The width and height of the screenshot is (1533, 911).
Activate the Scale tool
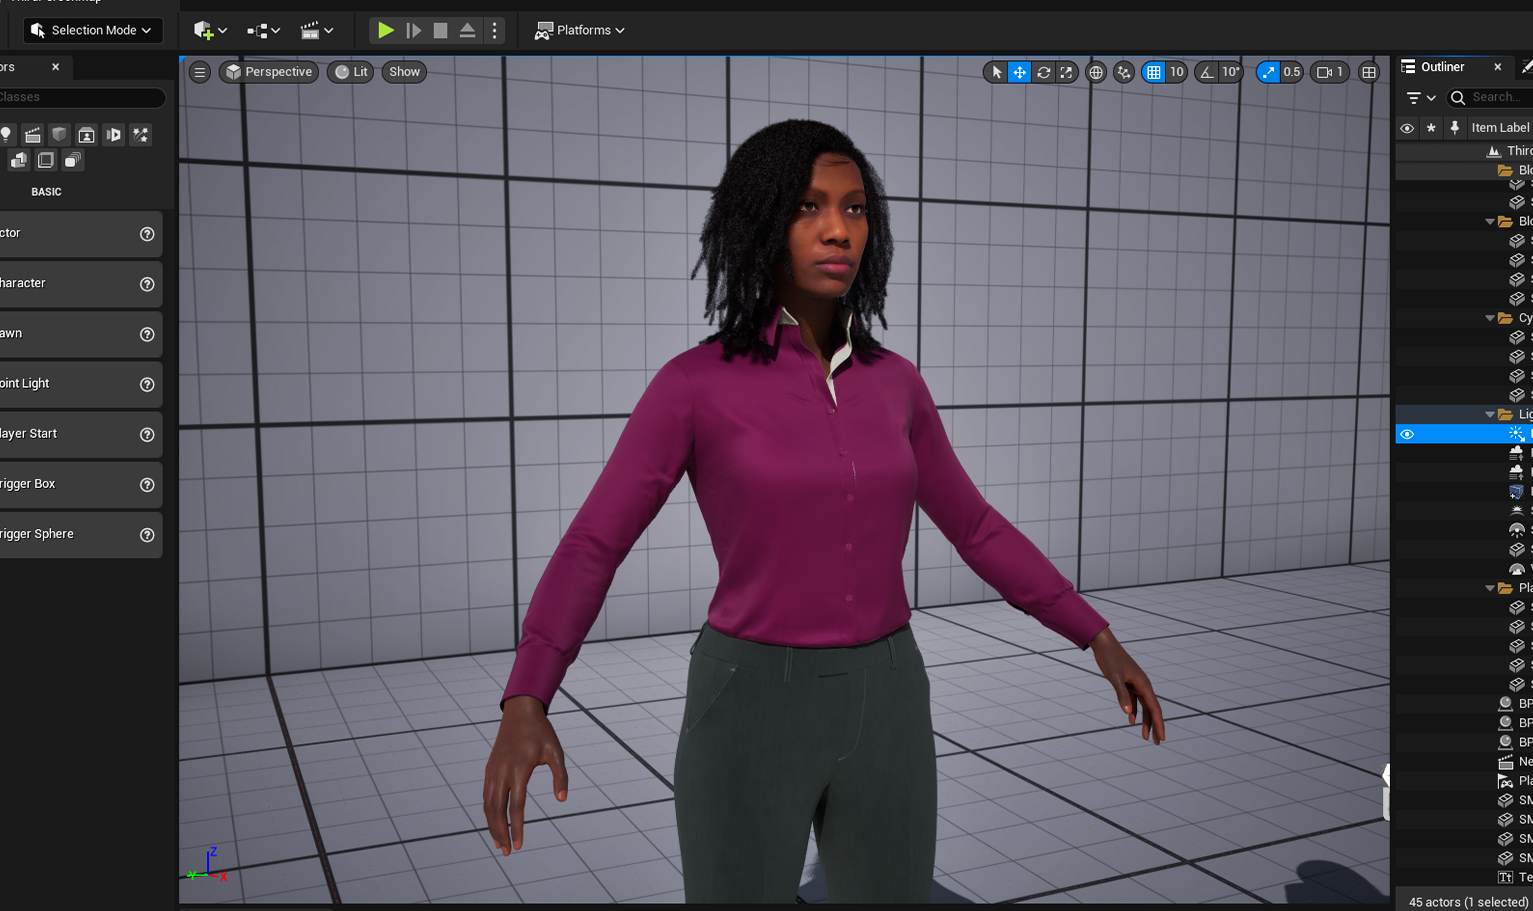1067,71
